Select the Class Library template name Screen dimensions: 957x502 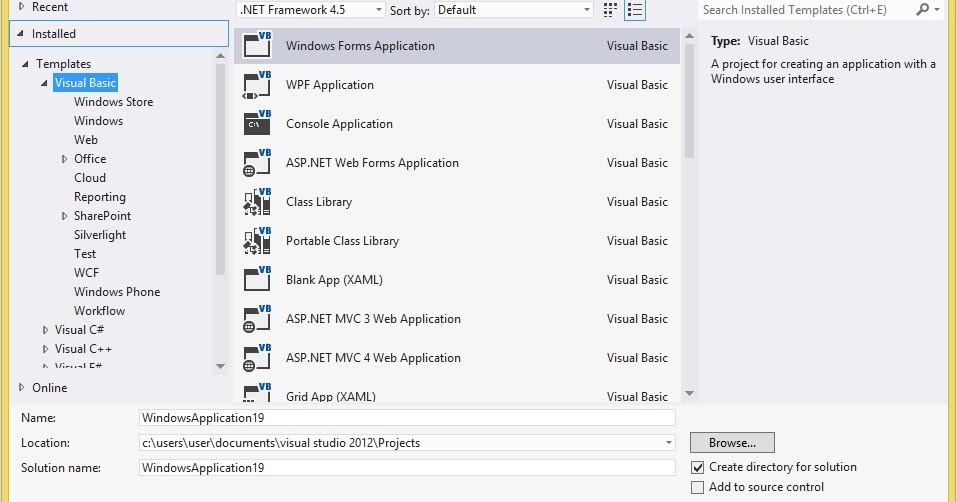(319, 202)
